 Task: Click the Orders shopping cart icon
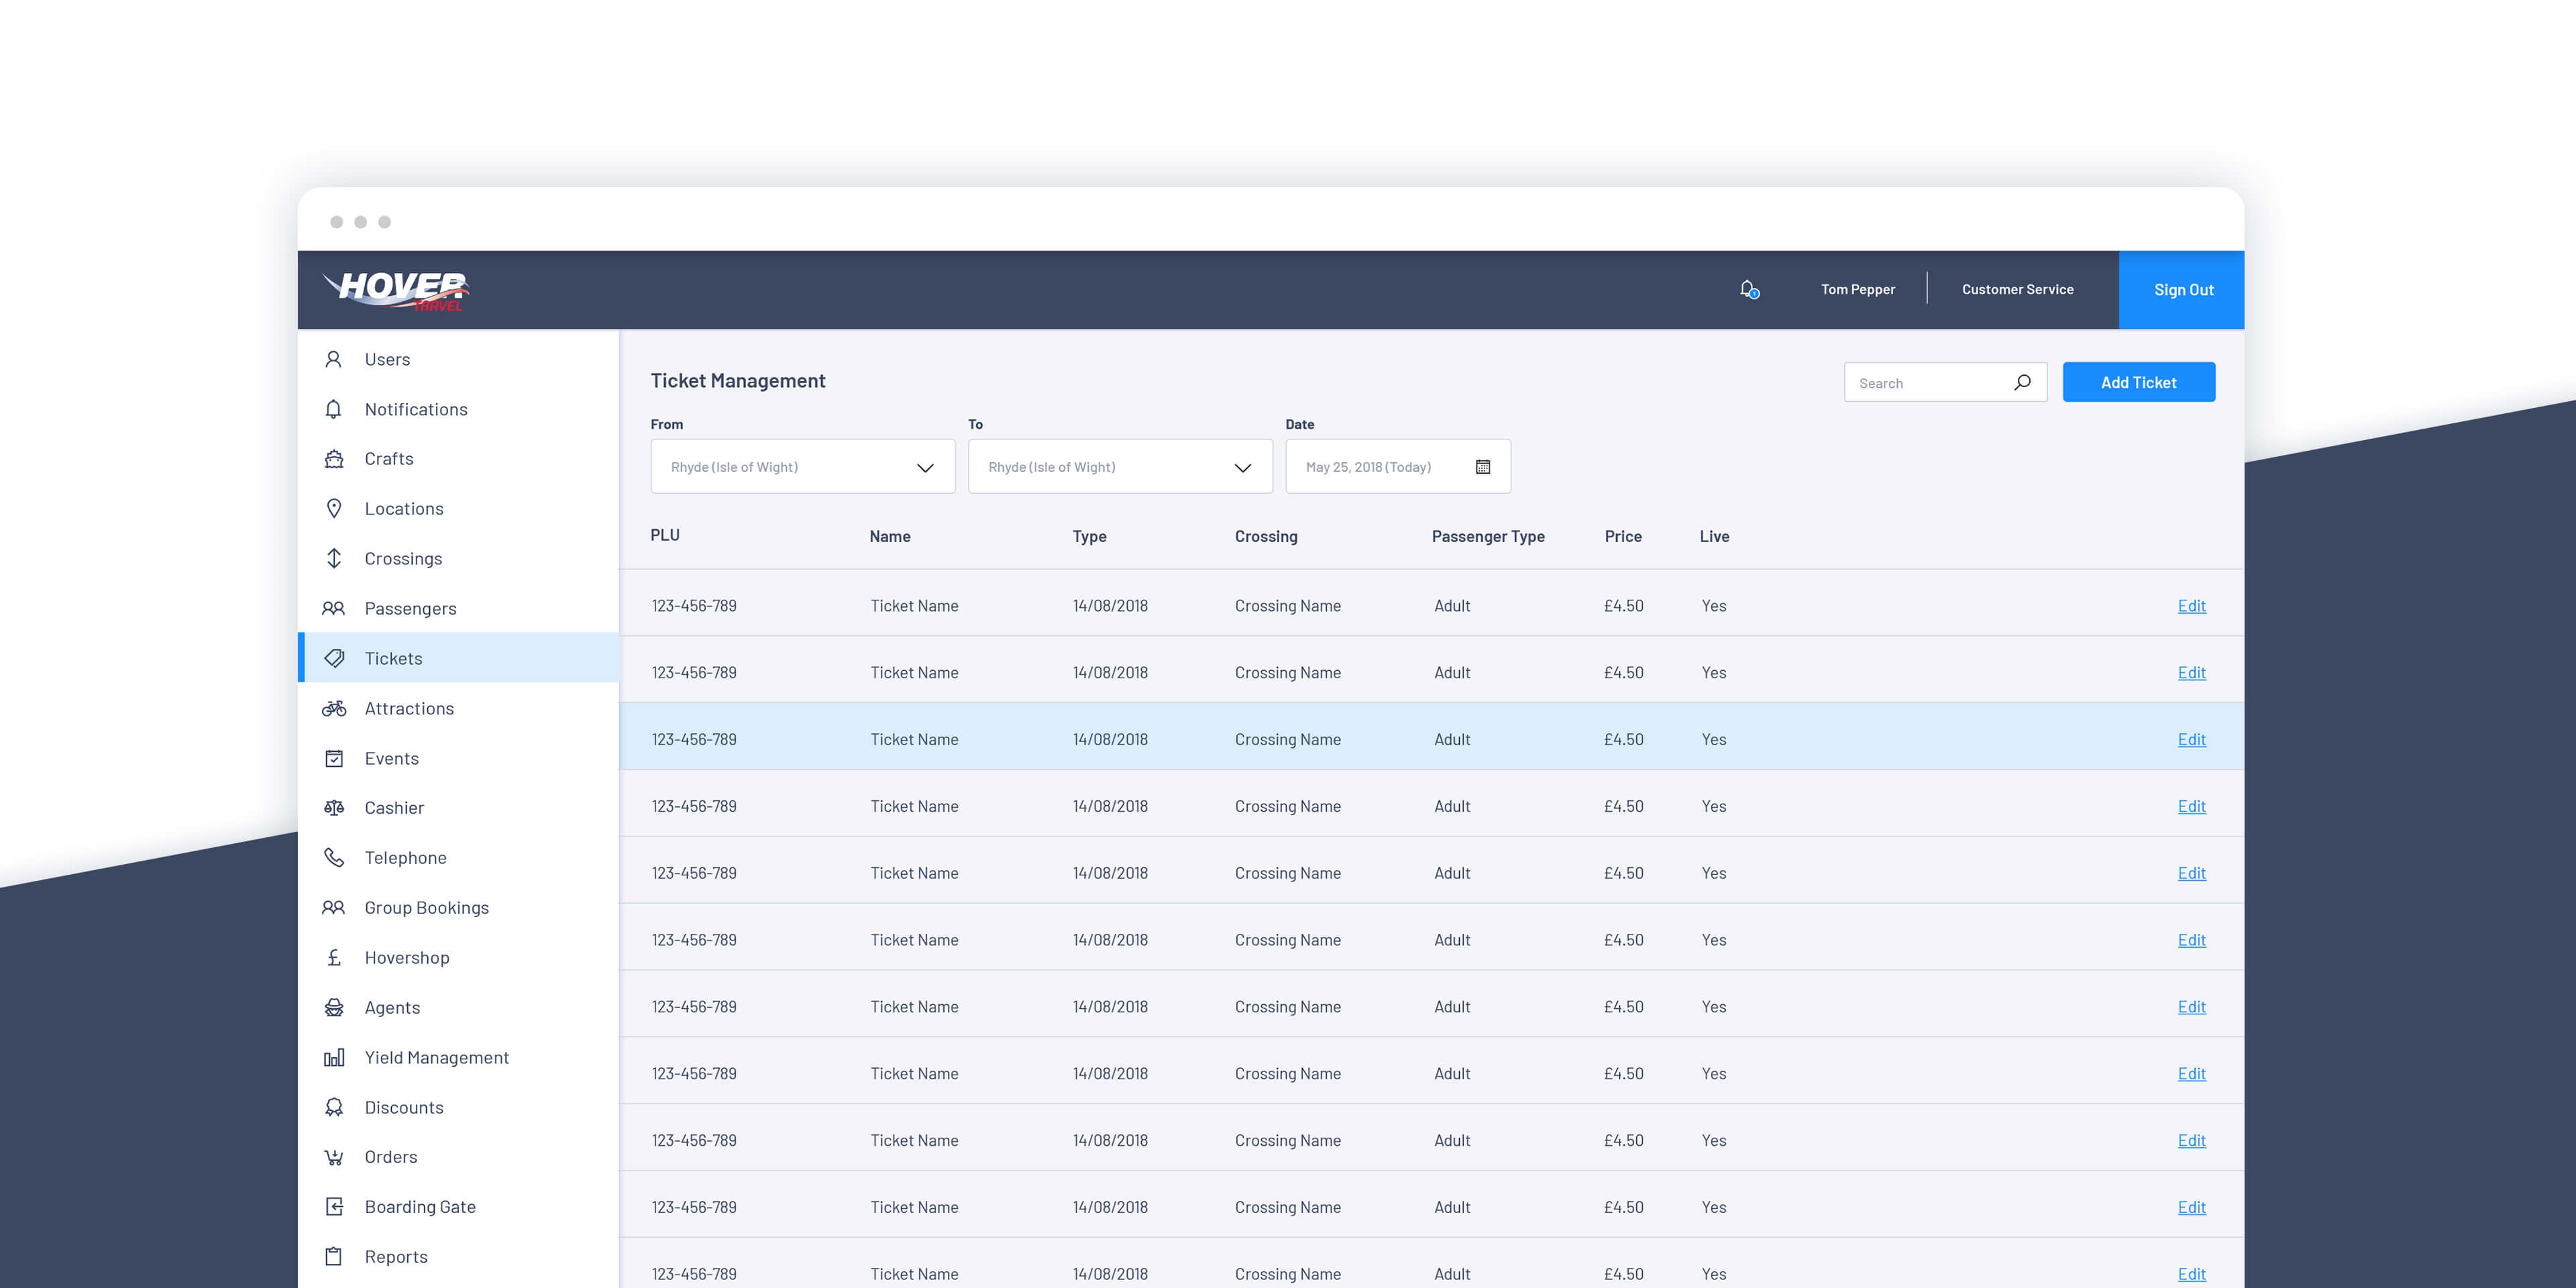click(x=334, y=1157)
